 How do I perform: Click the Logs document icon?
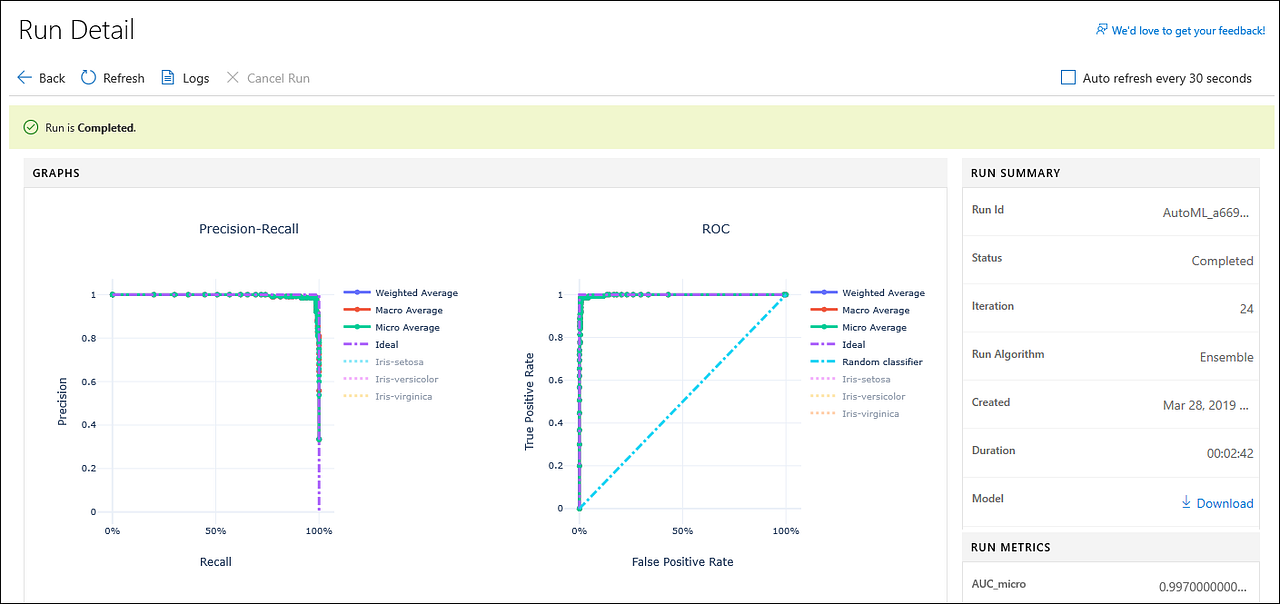(x=168, y=77)
